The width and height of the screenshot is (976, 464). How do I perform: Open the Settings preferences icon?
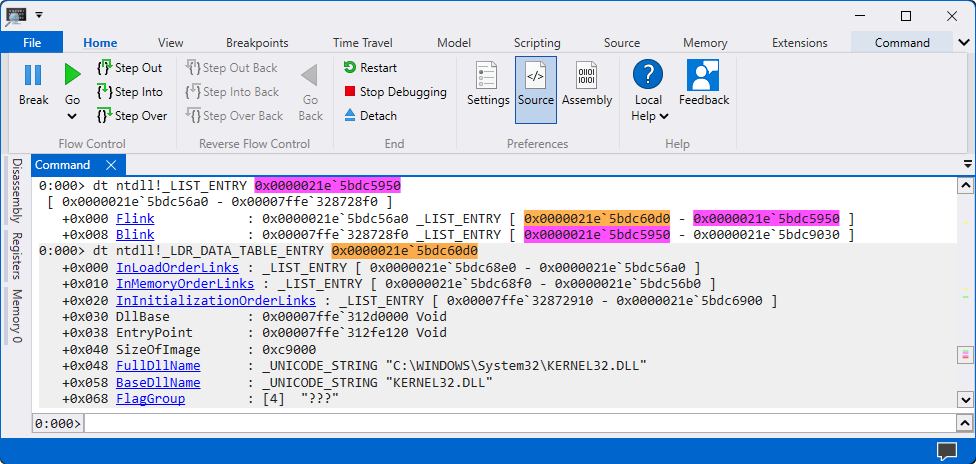[x=488, y=85]
